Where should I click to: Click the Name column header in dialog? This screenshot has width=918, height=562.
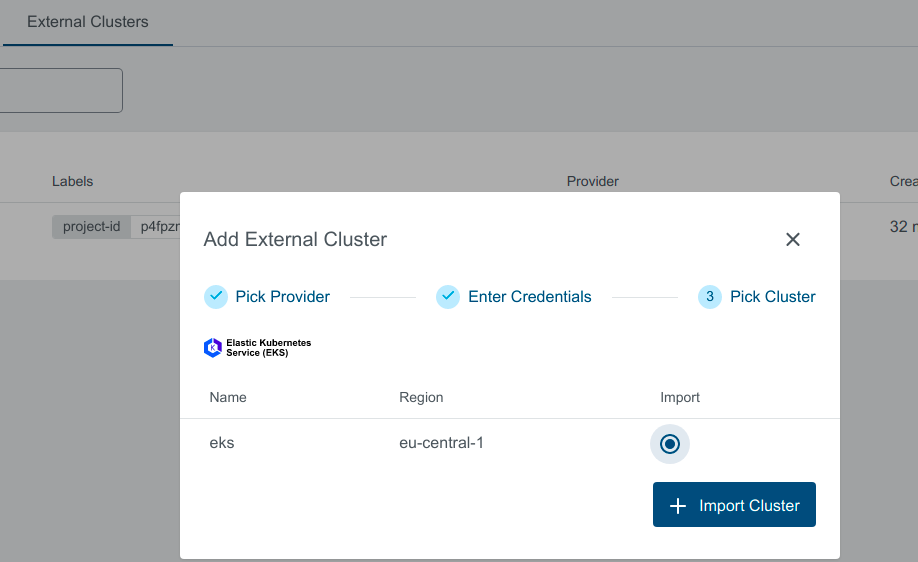click(228, 397)
